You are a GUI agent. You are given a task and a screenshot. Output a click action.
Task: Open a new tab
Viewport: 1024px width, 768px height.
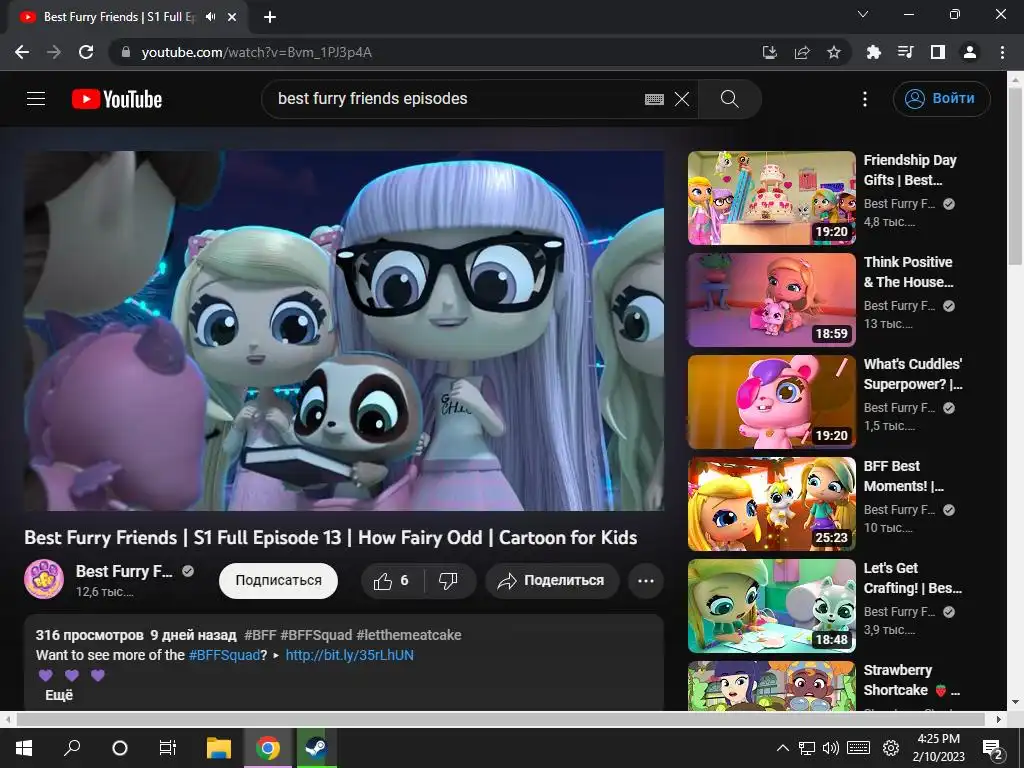click(x=270, y=17)
